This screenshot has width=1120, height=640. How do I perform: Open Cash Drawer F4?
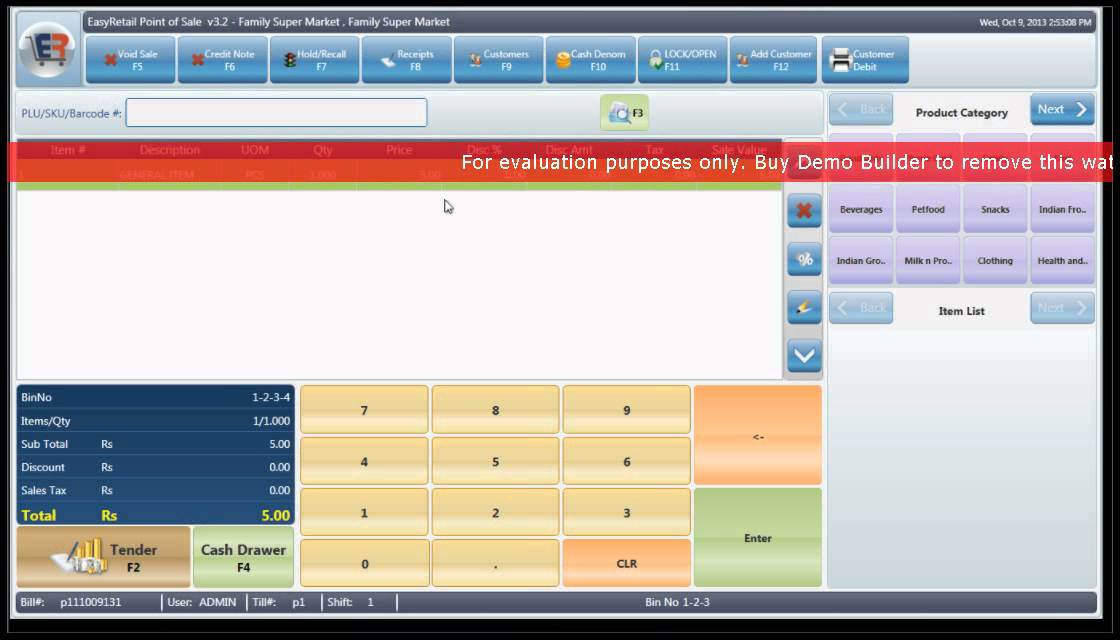(x=244, y=557)
